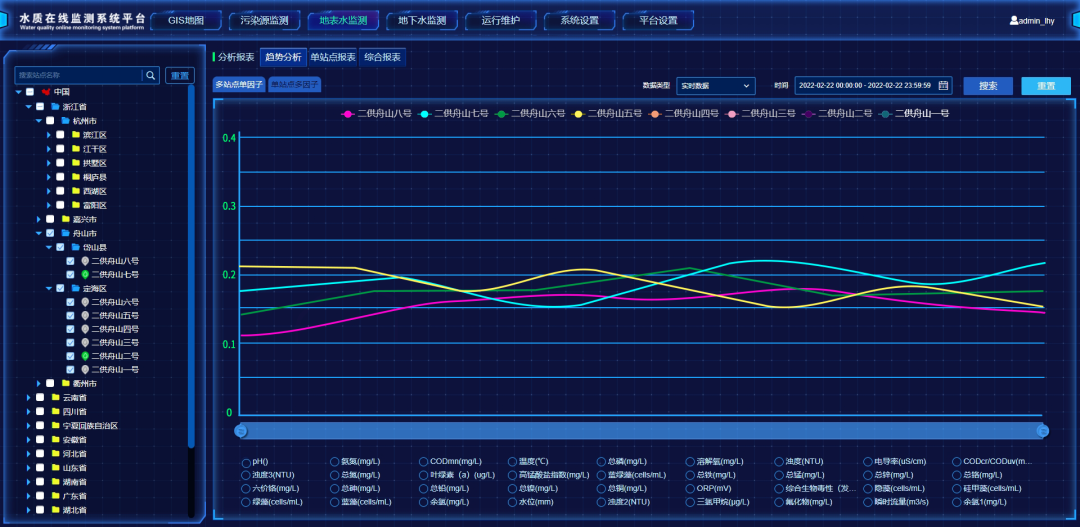
Task: Uncheck the 二供舟山六号 station checkbox
Action: coord(70,302)
